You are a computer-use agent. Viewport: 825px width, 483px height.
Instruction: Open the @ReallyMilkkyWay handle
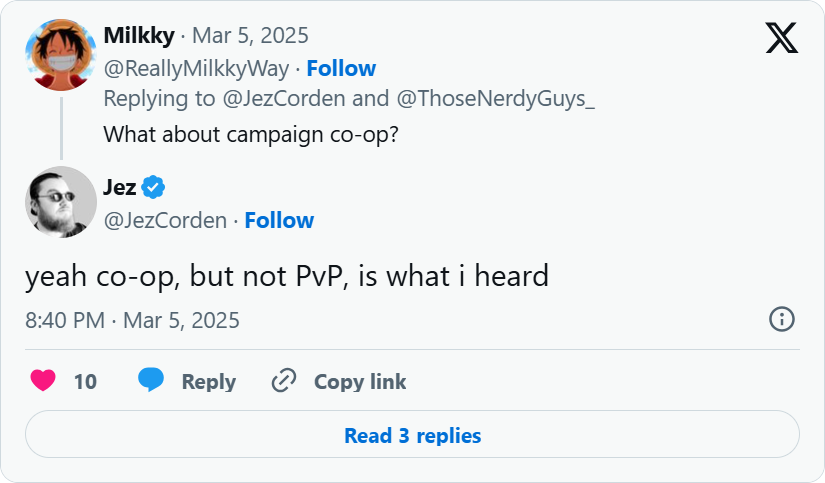196,68
